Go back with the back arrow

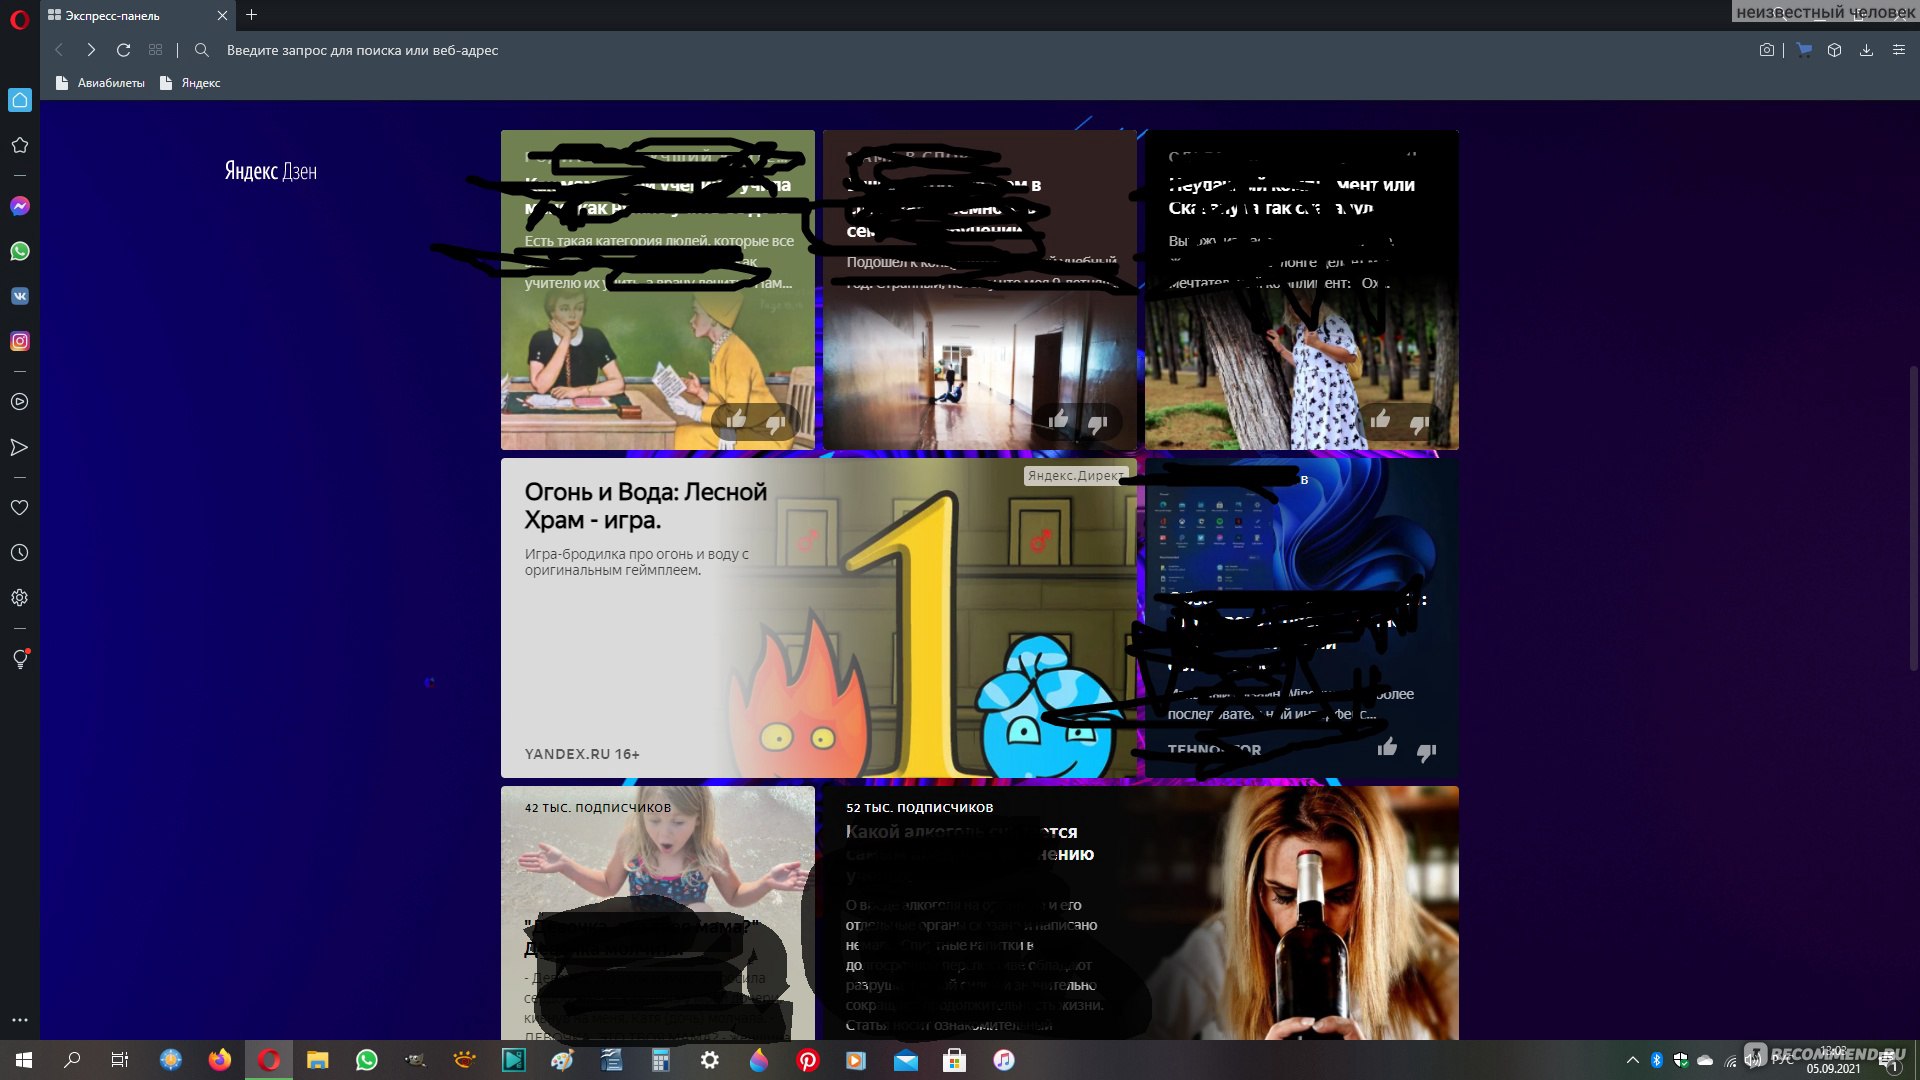[59, 50]
